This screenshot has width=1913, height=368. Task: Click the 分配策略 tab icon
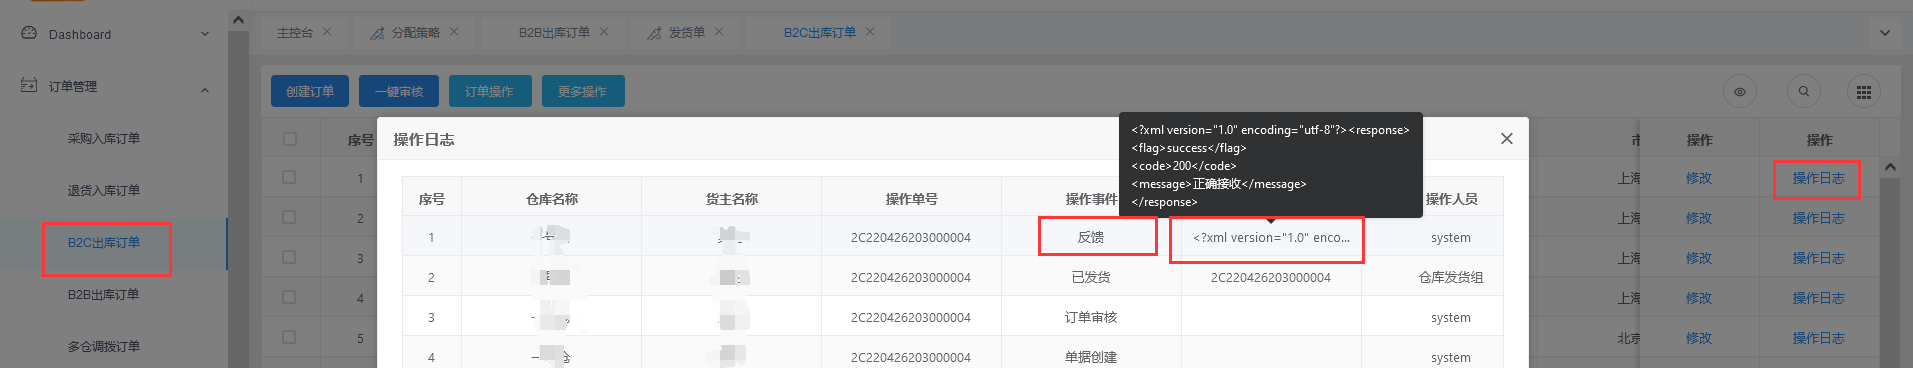377,33
